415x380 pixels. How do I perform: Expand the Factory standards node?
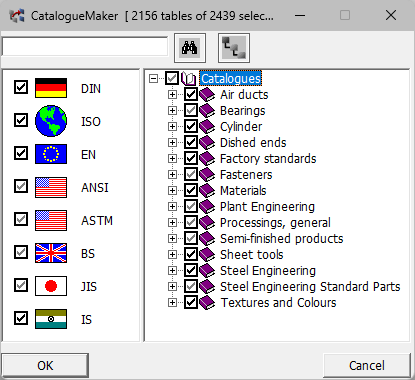tap(172, 159)
